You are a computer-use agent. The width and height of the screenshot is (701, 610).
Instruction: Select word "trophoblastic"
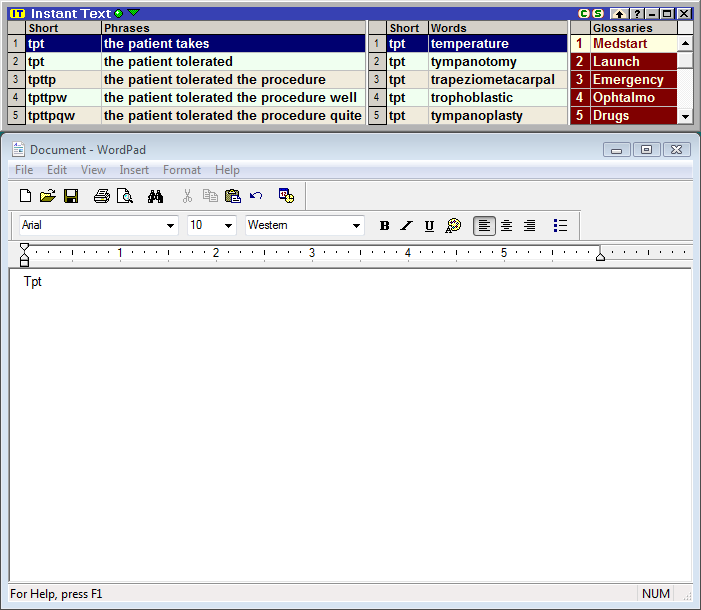(x=498, y=97)
